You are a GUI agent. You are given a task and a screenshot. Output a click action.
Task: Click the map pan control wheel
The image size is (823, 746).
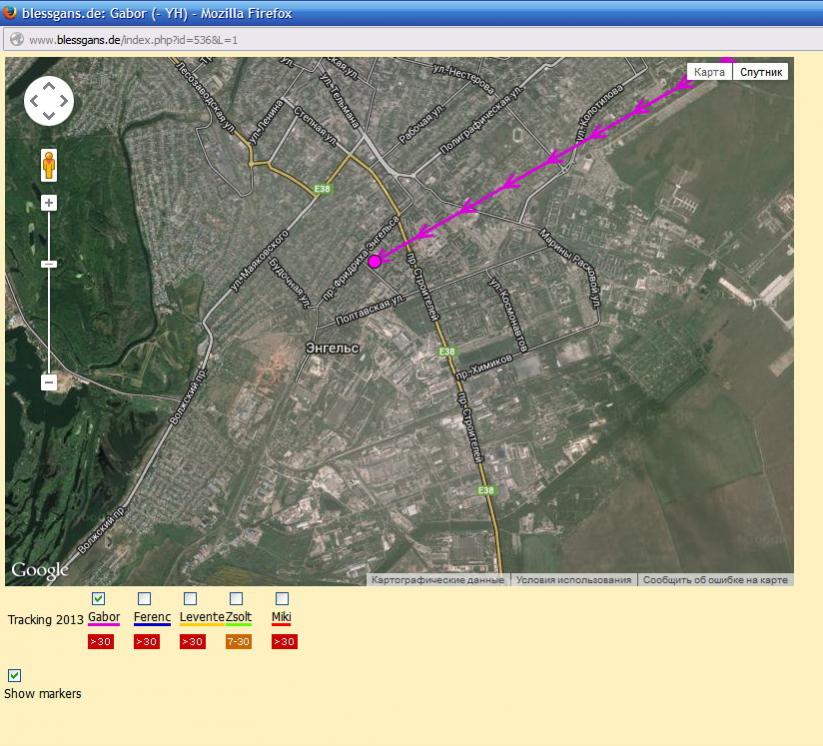click(48, 101)
